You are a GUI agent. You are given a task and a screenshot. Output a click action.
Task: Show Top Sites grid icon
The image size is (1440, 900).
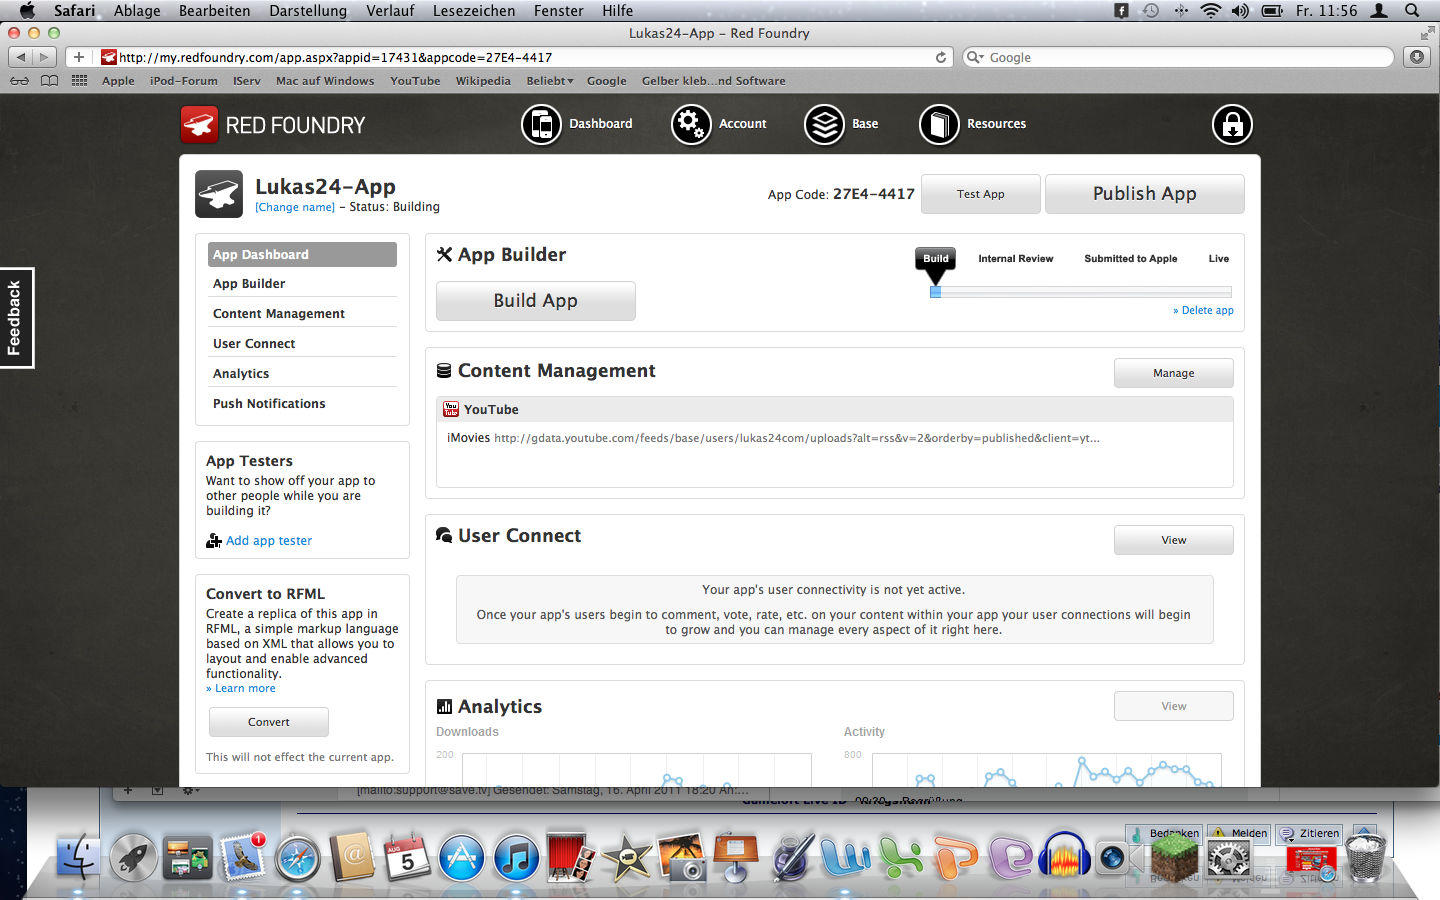80,81
